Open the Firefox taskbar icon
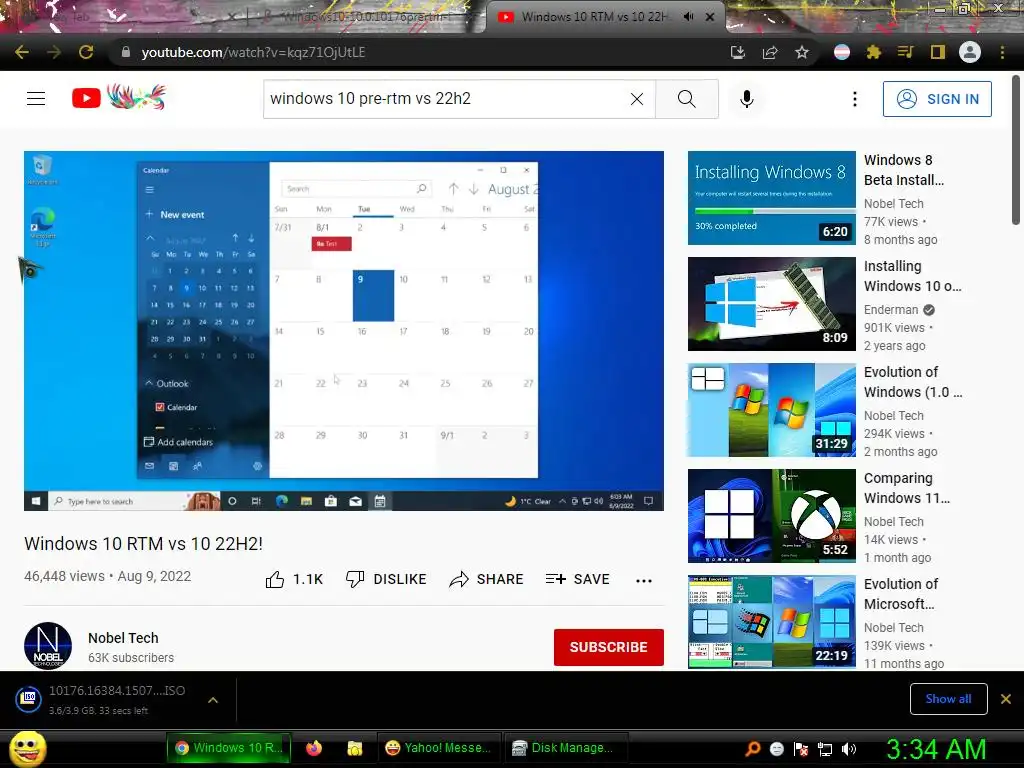Viewport: 1024px width, 768px height. point(314,748)
